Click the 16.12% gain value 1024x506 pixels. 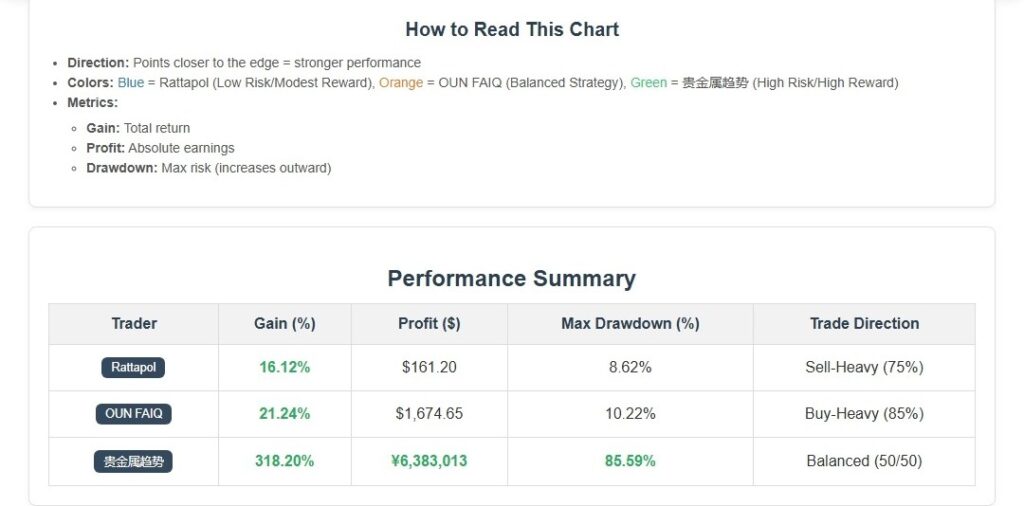click(285, 367)
